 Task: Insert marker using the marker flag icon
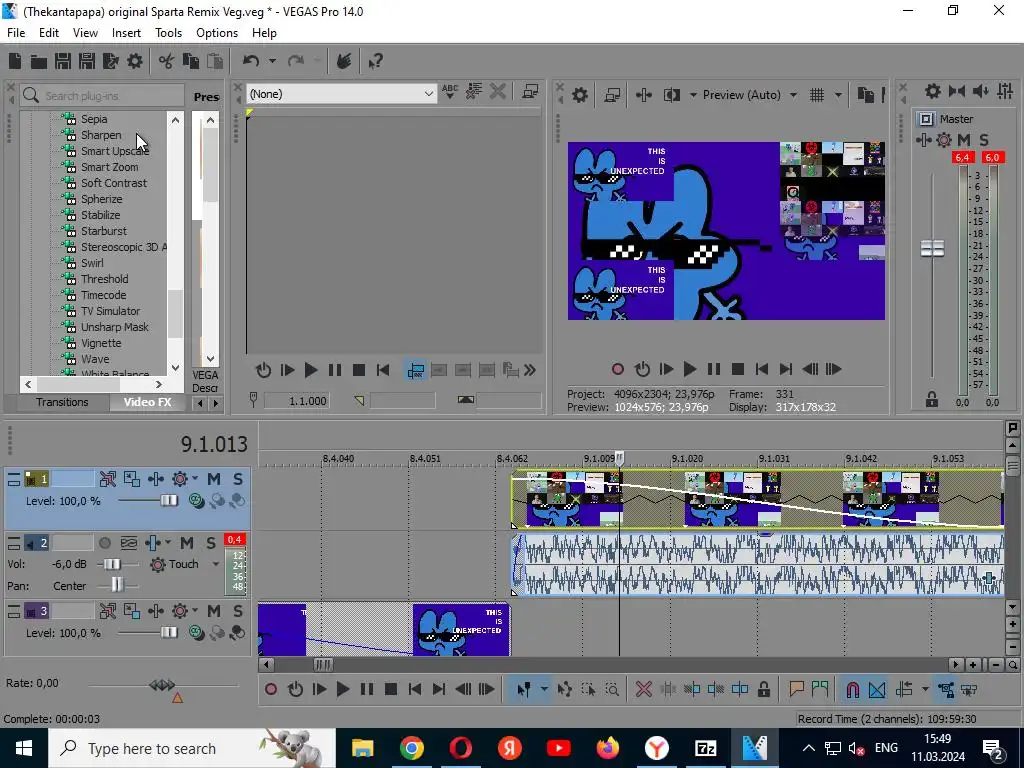point(796,689)
